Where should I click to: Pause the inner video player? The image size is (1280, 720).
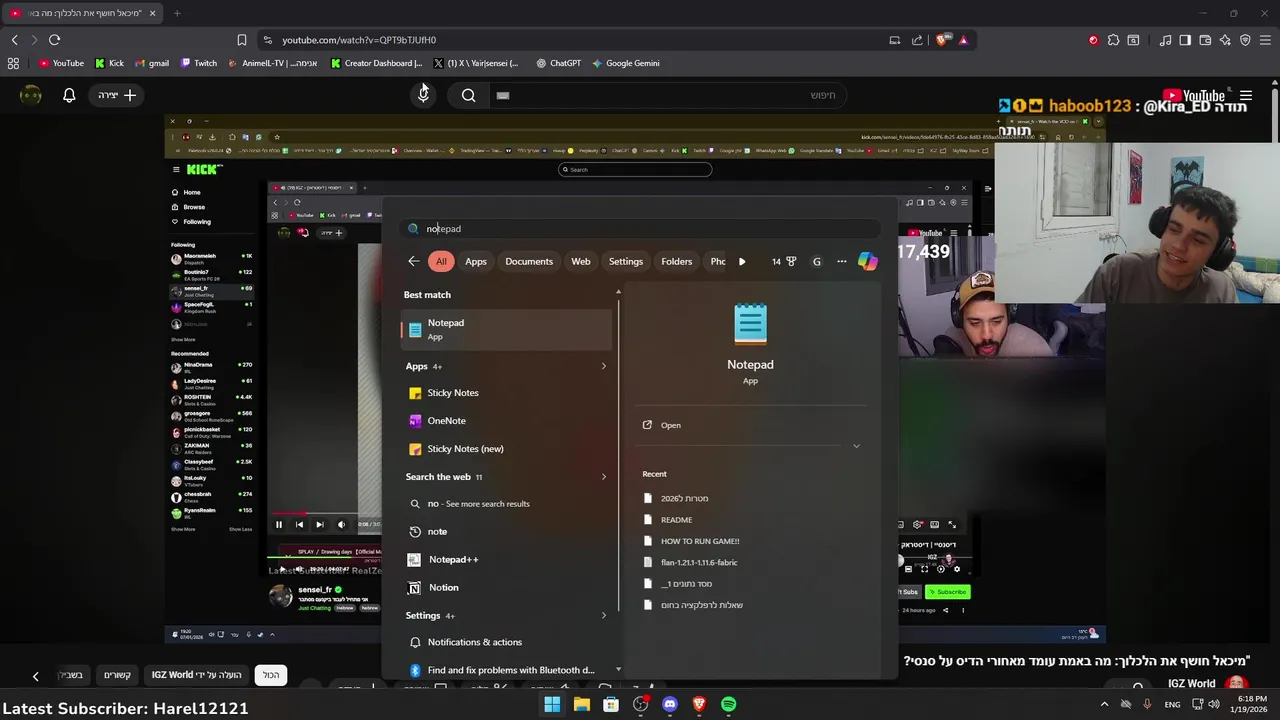point(278,524)
